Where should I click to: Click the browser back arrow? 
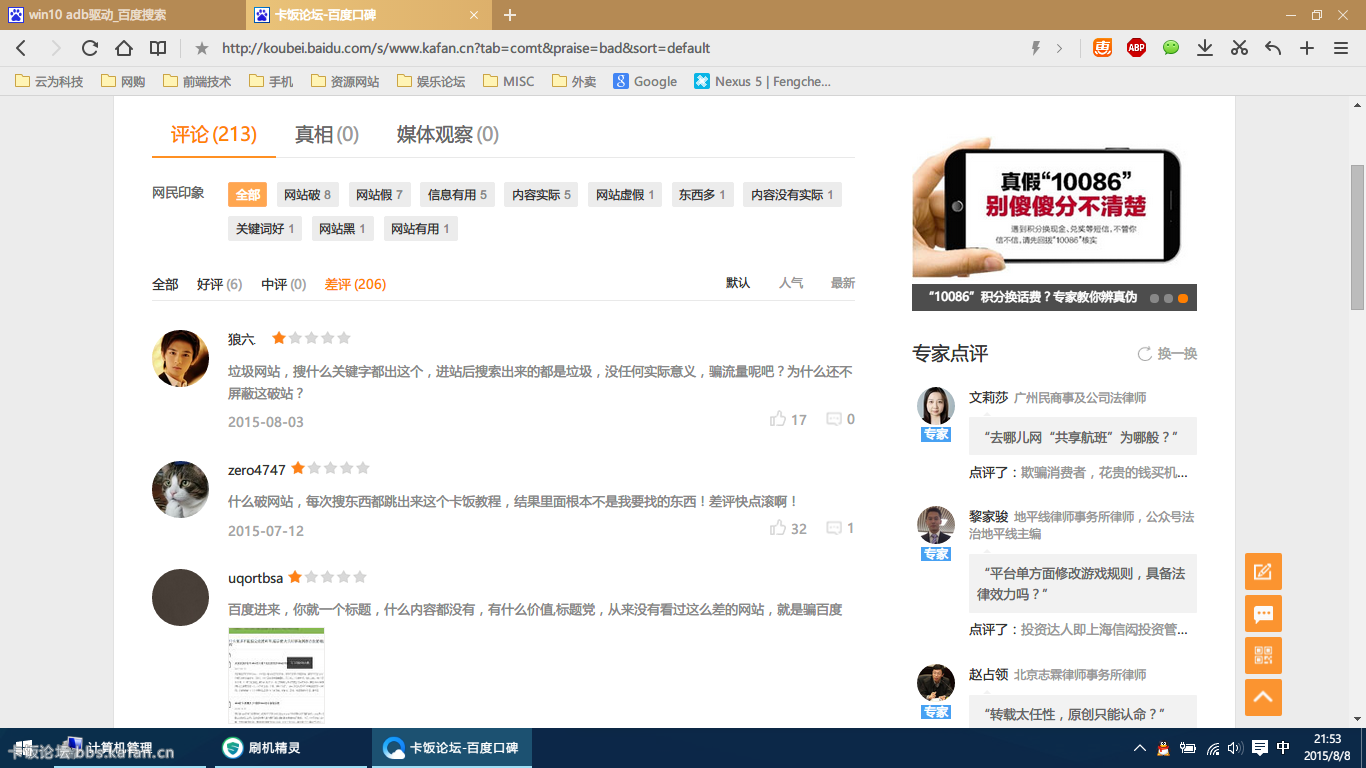point(21,48)
